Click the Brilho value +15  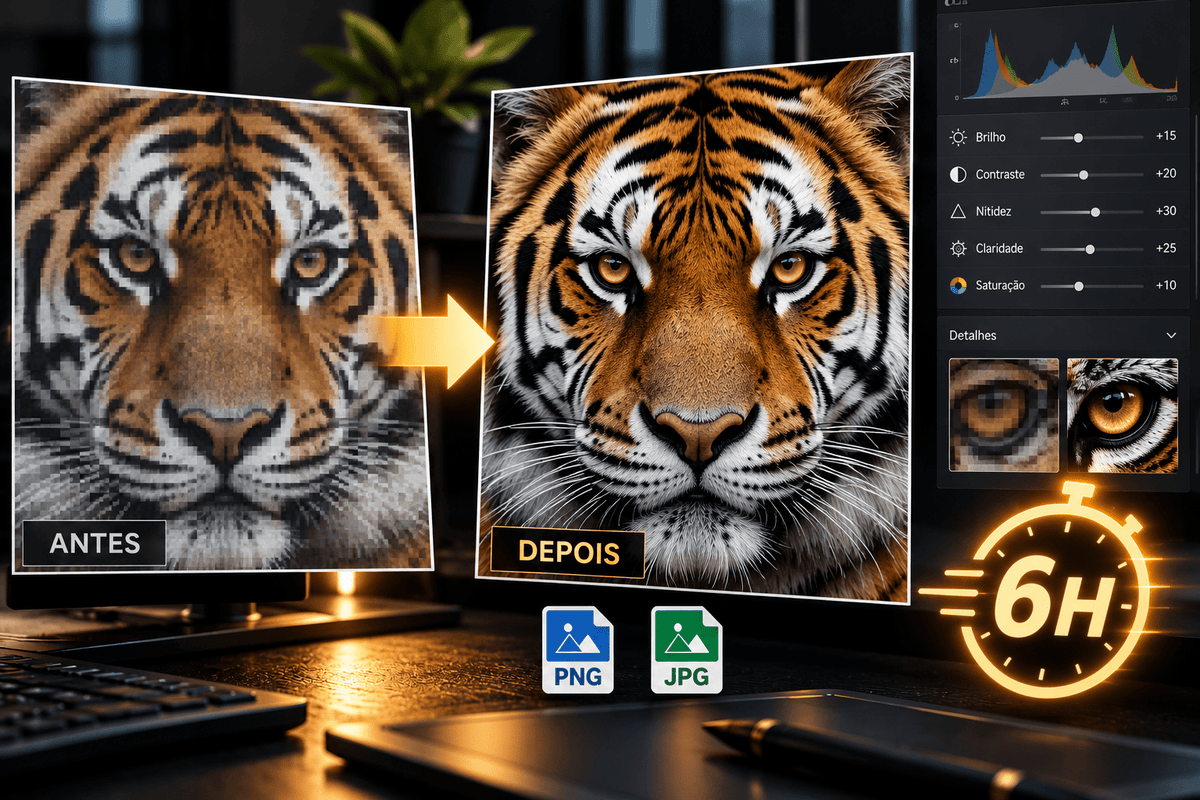(1165, 137)
